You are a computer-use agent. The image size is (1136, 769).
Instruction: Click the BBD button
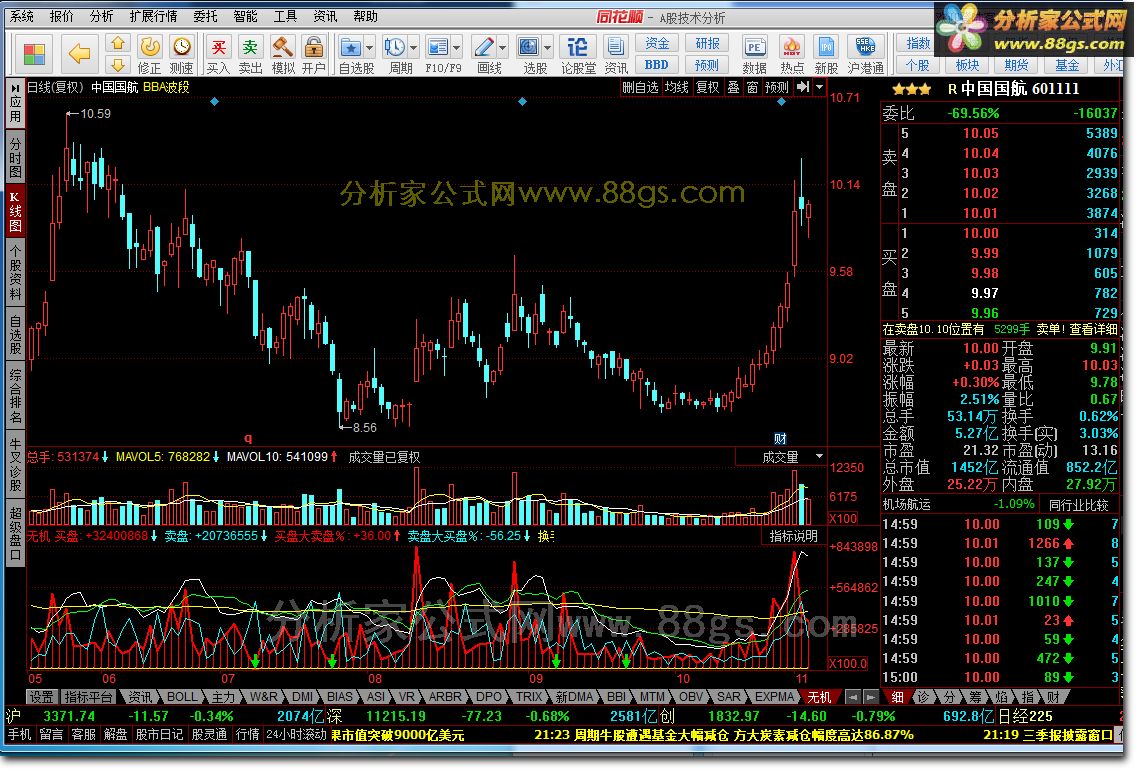pos(657,65)
